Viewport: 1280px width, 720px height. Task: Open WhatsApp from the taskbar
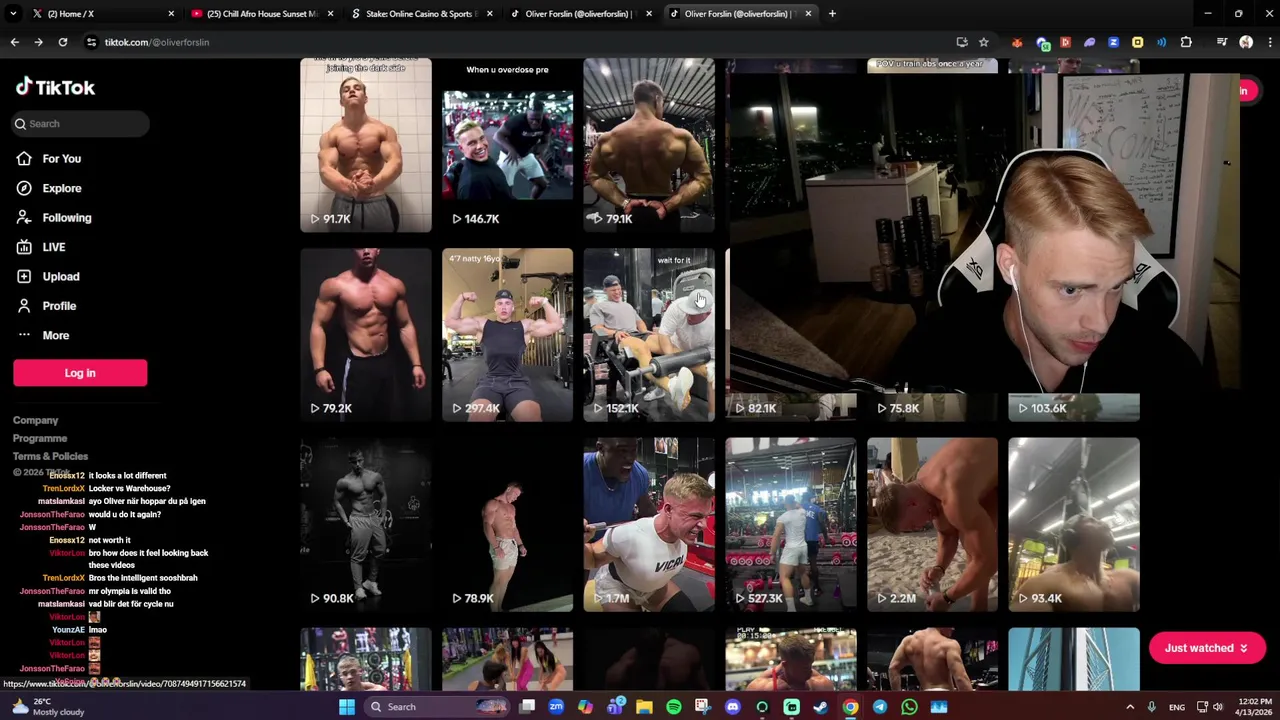(909, 707)
